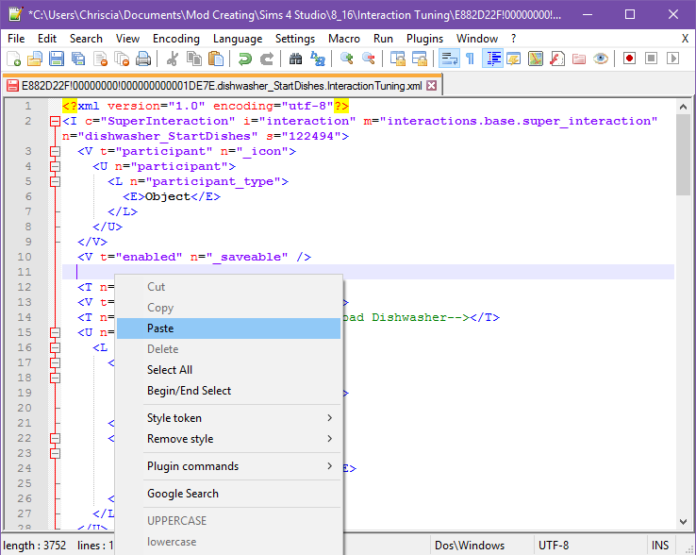Click the New file toolbar icon

pyautogui.click(x=14, y=59)
